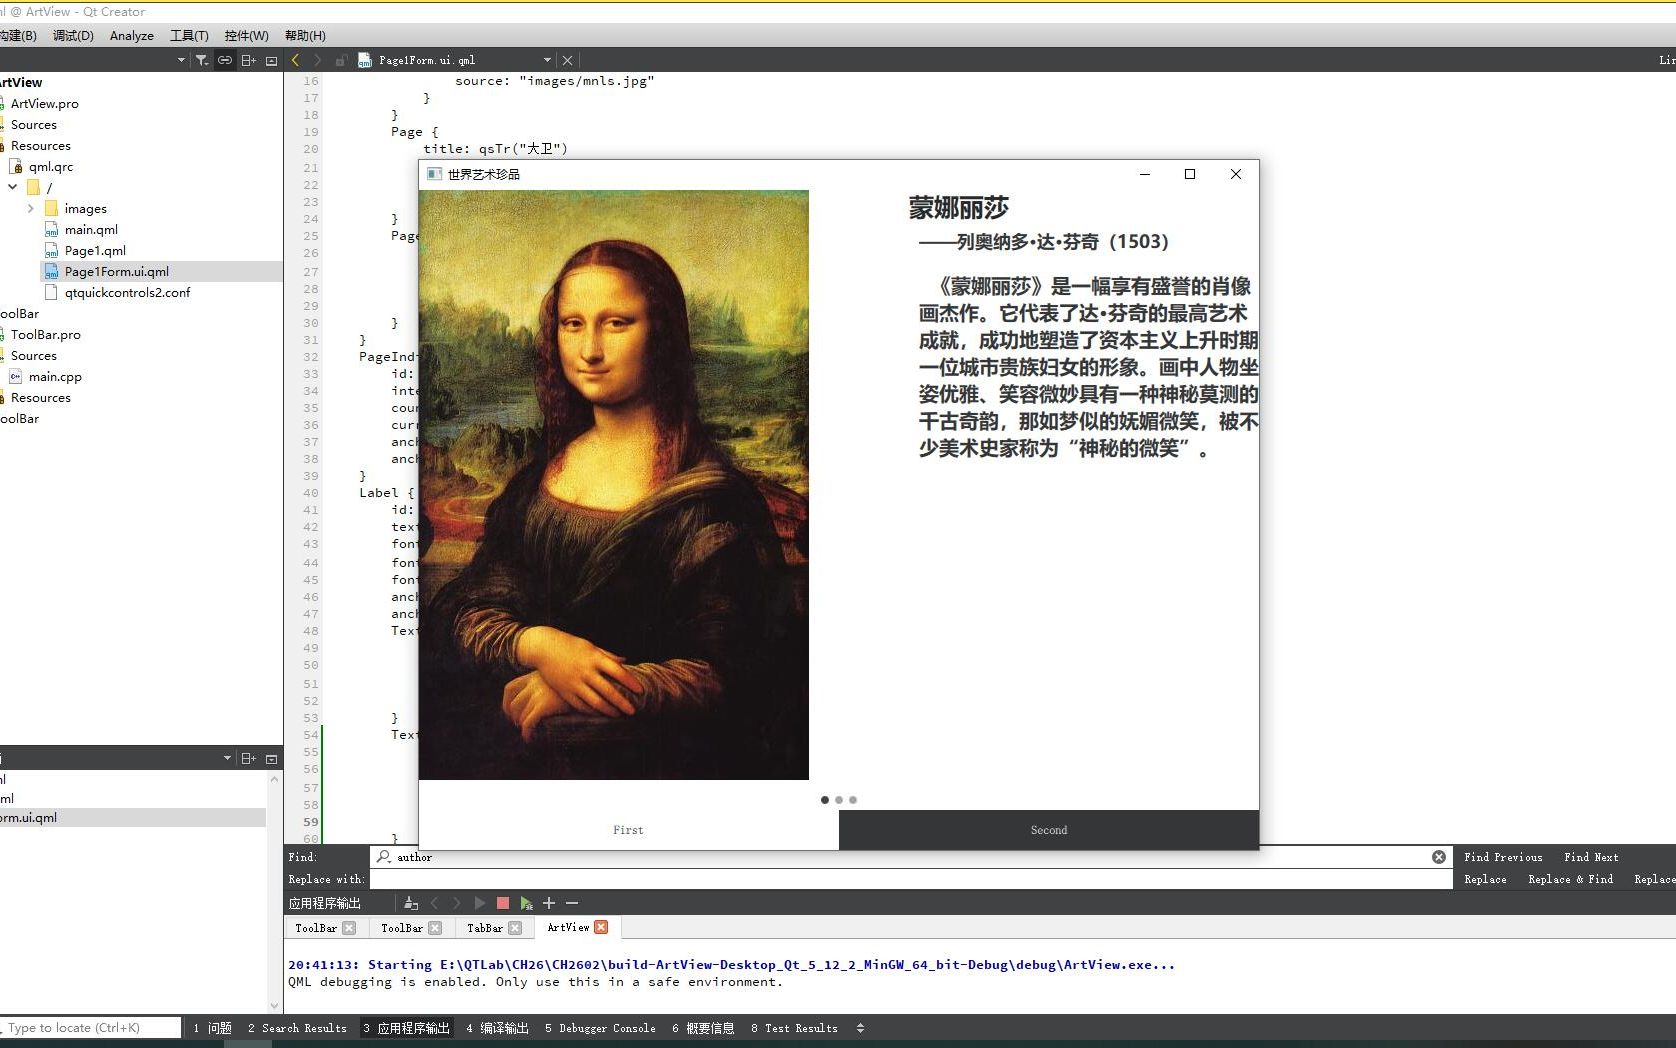Close the TabBar output tab
The image size is (1676, 1048).
515,928
